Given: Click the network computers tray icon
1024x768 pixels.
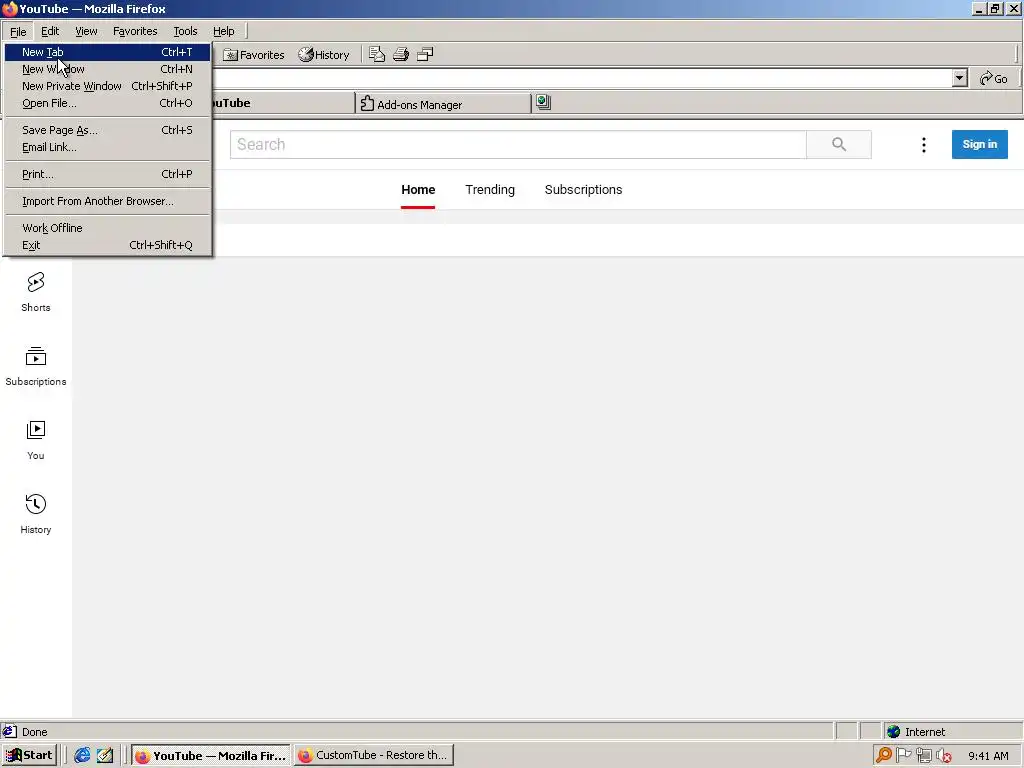Looking at the screenshot, I should tap(923, 756).
